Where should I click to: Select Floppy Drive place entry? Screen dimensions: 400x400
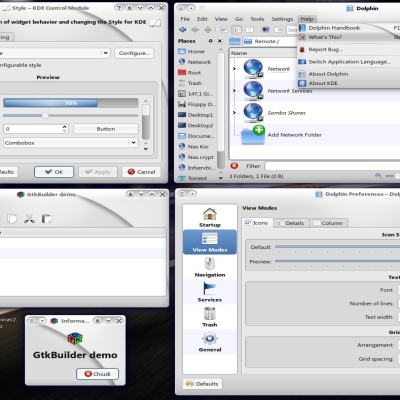click(x=197, y=104)
